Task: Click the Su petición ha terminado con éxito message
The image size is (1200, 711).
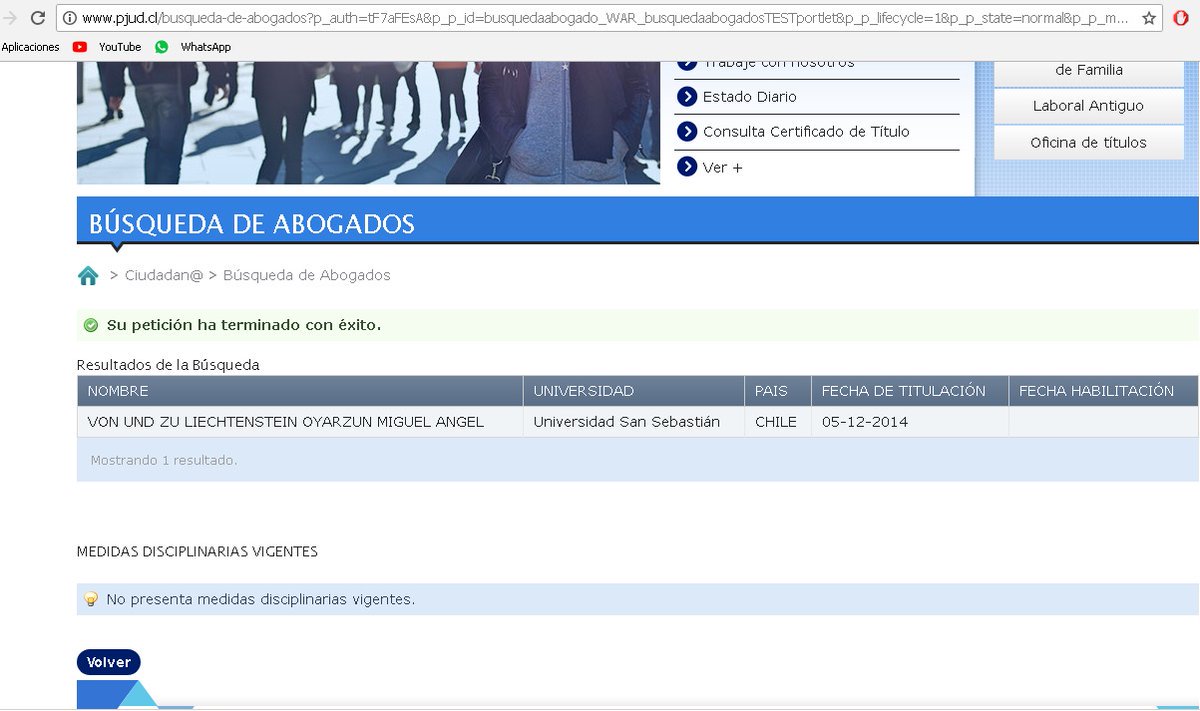Action: [244, 325]
